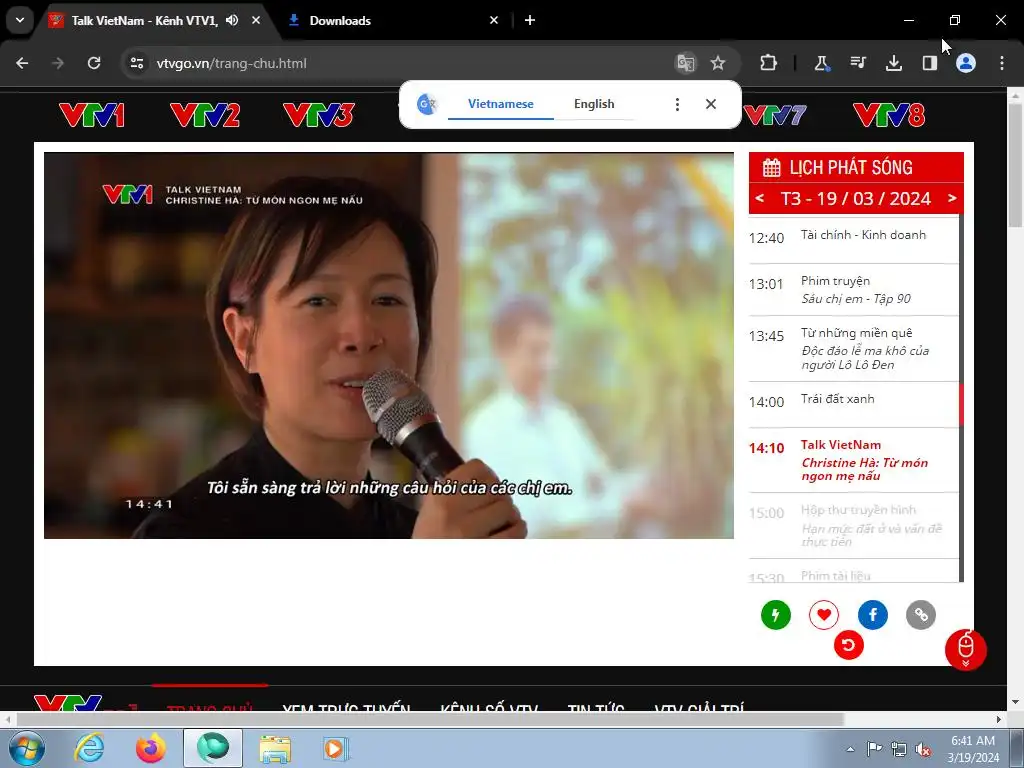The height and width of the screenshot is (768, 1024).
Task: Launch Firefox from taskbar
Action: (x=150, y=748)
